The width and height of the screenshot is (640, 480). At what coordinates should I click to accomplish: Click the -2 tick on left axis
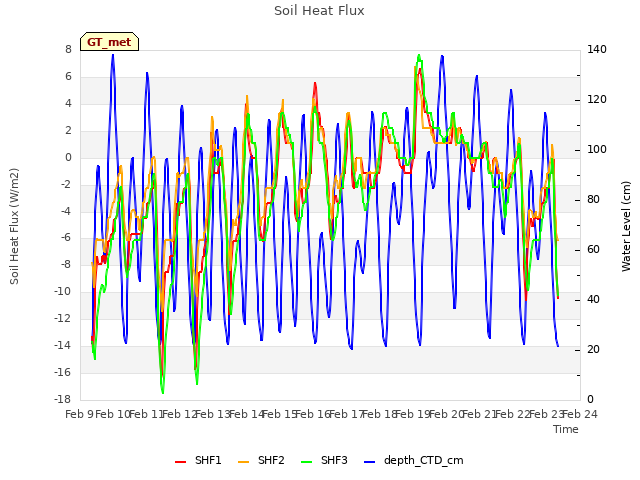click(x=66, y=184)
